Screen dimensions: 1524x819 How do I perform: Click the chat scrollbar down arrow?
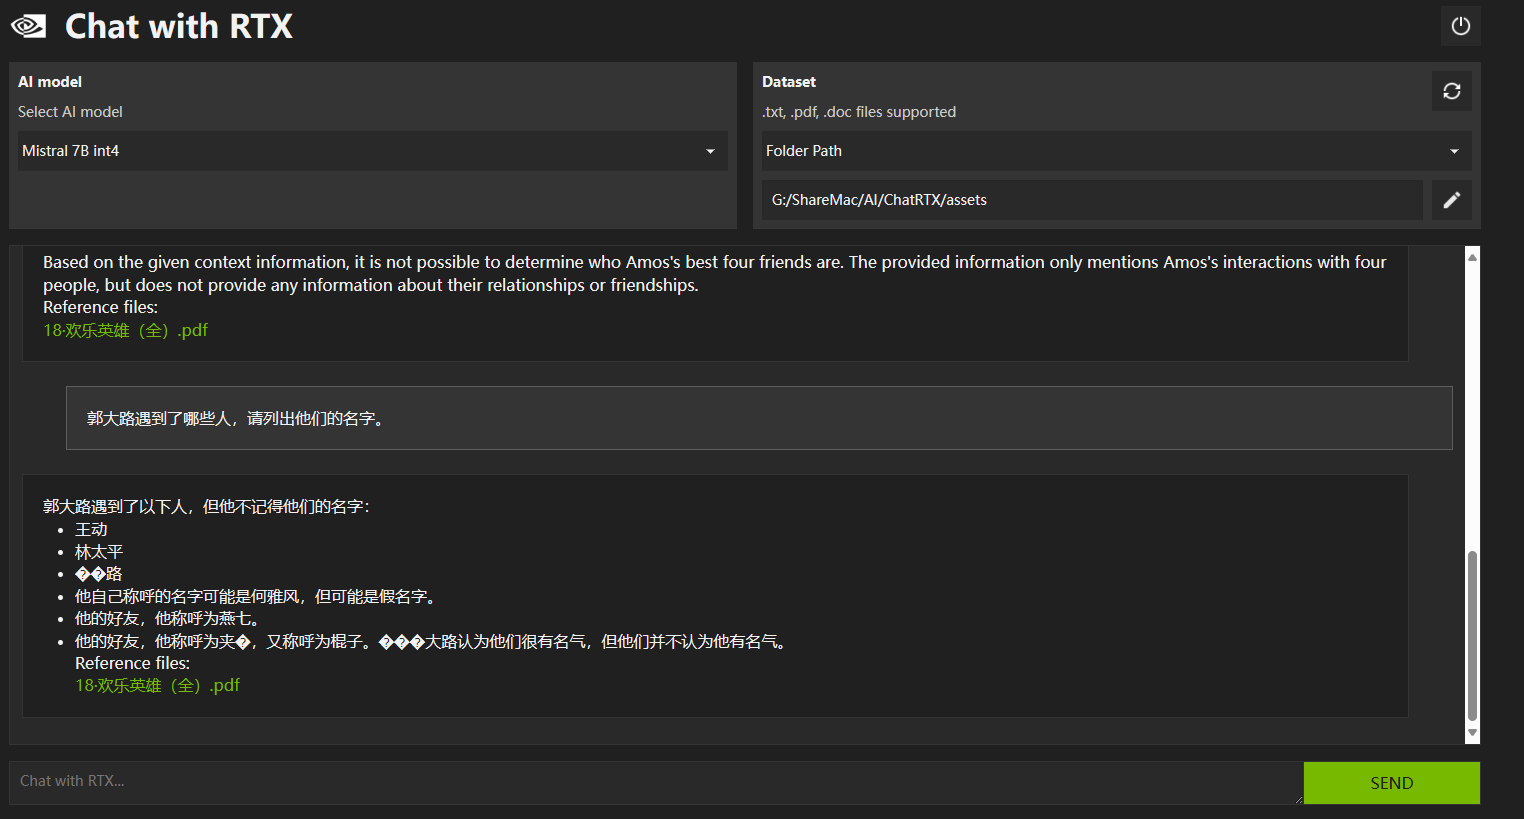pos(1472,733)
